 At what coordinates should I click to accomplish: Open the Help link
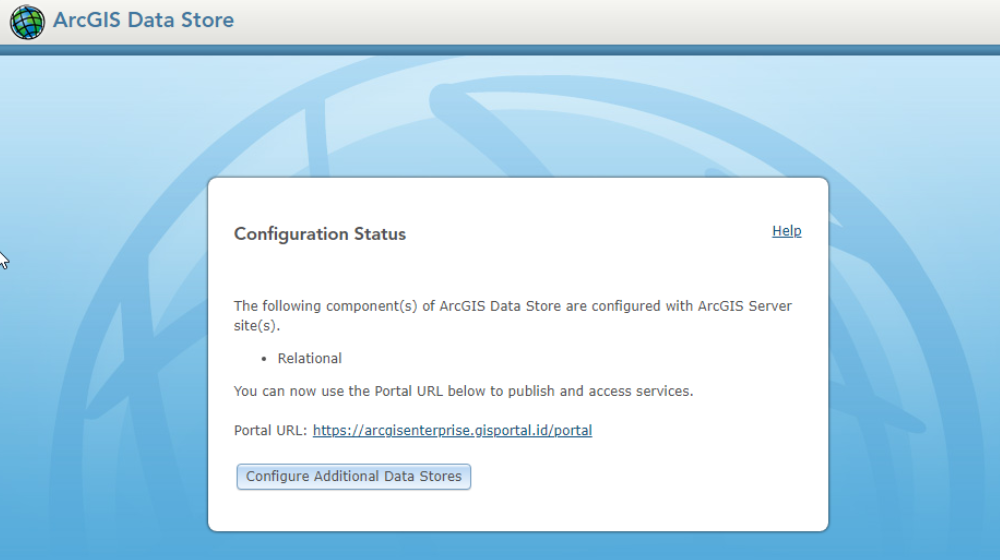tap(786, 231)
